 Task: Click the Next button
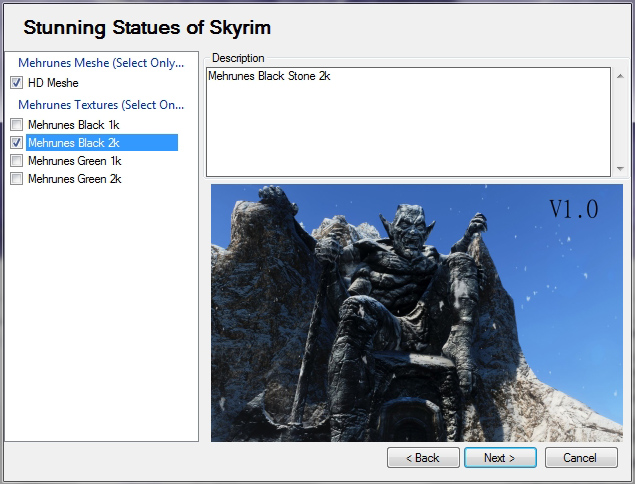500,458
